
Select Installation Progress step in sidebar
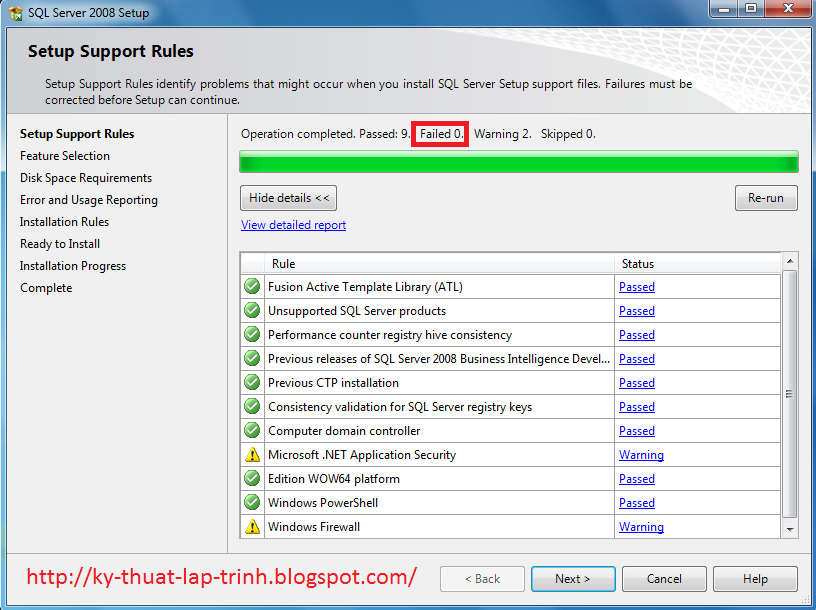pos(73,266)
